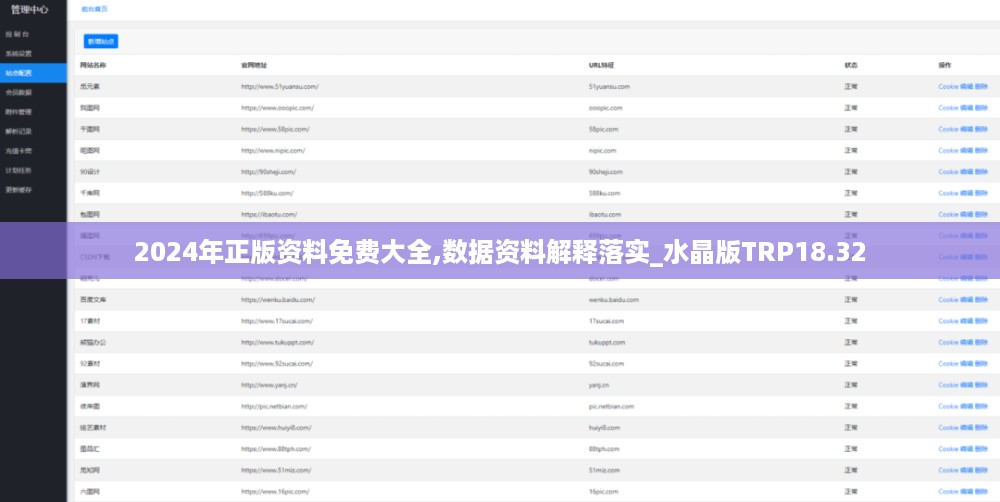Open 控制台 in the sidebar
Image resolution: width=1000 pixels, height=502 pixels.
coord(18,34)
